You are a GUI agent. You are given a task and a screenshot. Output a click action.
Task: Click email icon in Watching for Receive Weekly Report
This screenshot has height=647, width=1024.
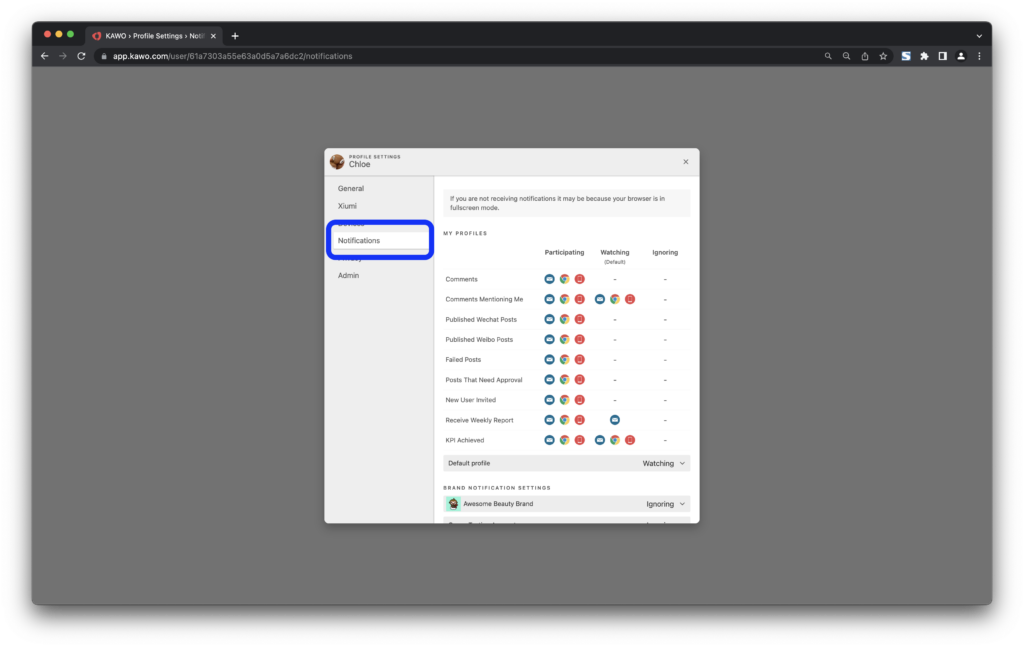pos(614,420)
